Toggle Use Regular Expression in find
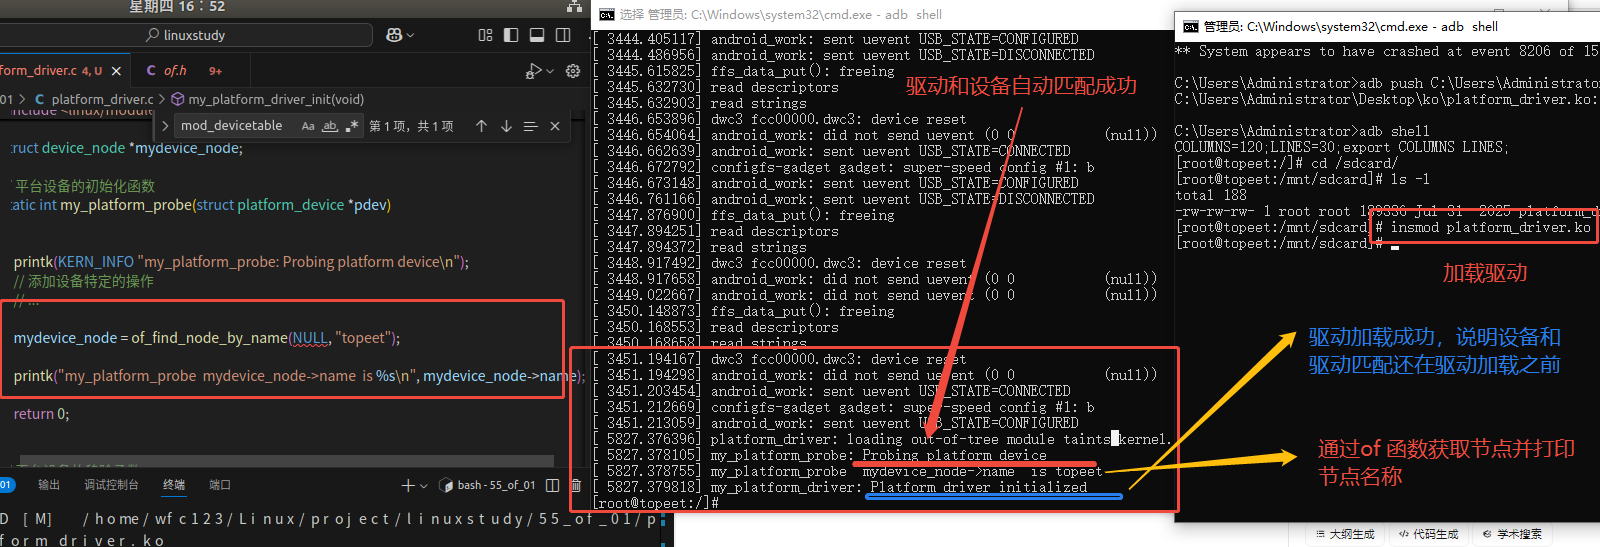 tap(351, 126)
